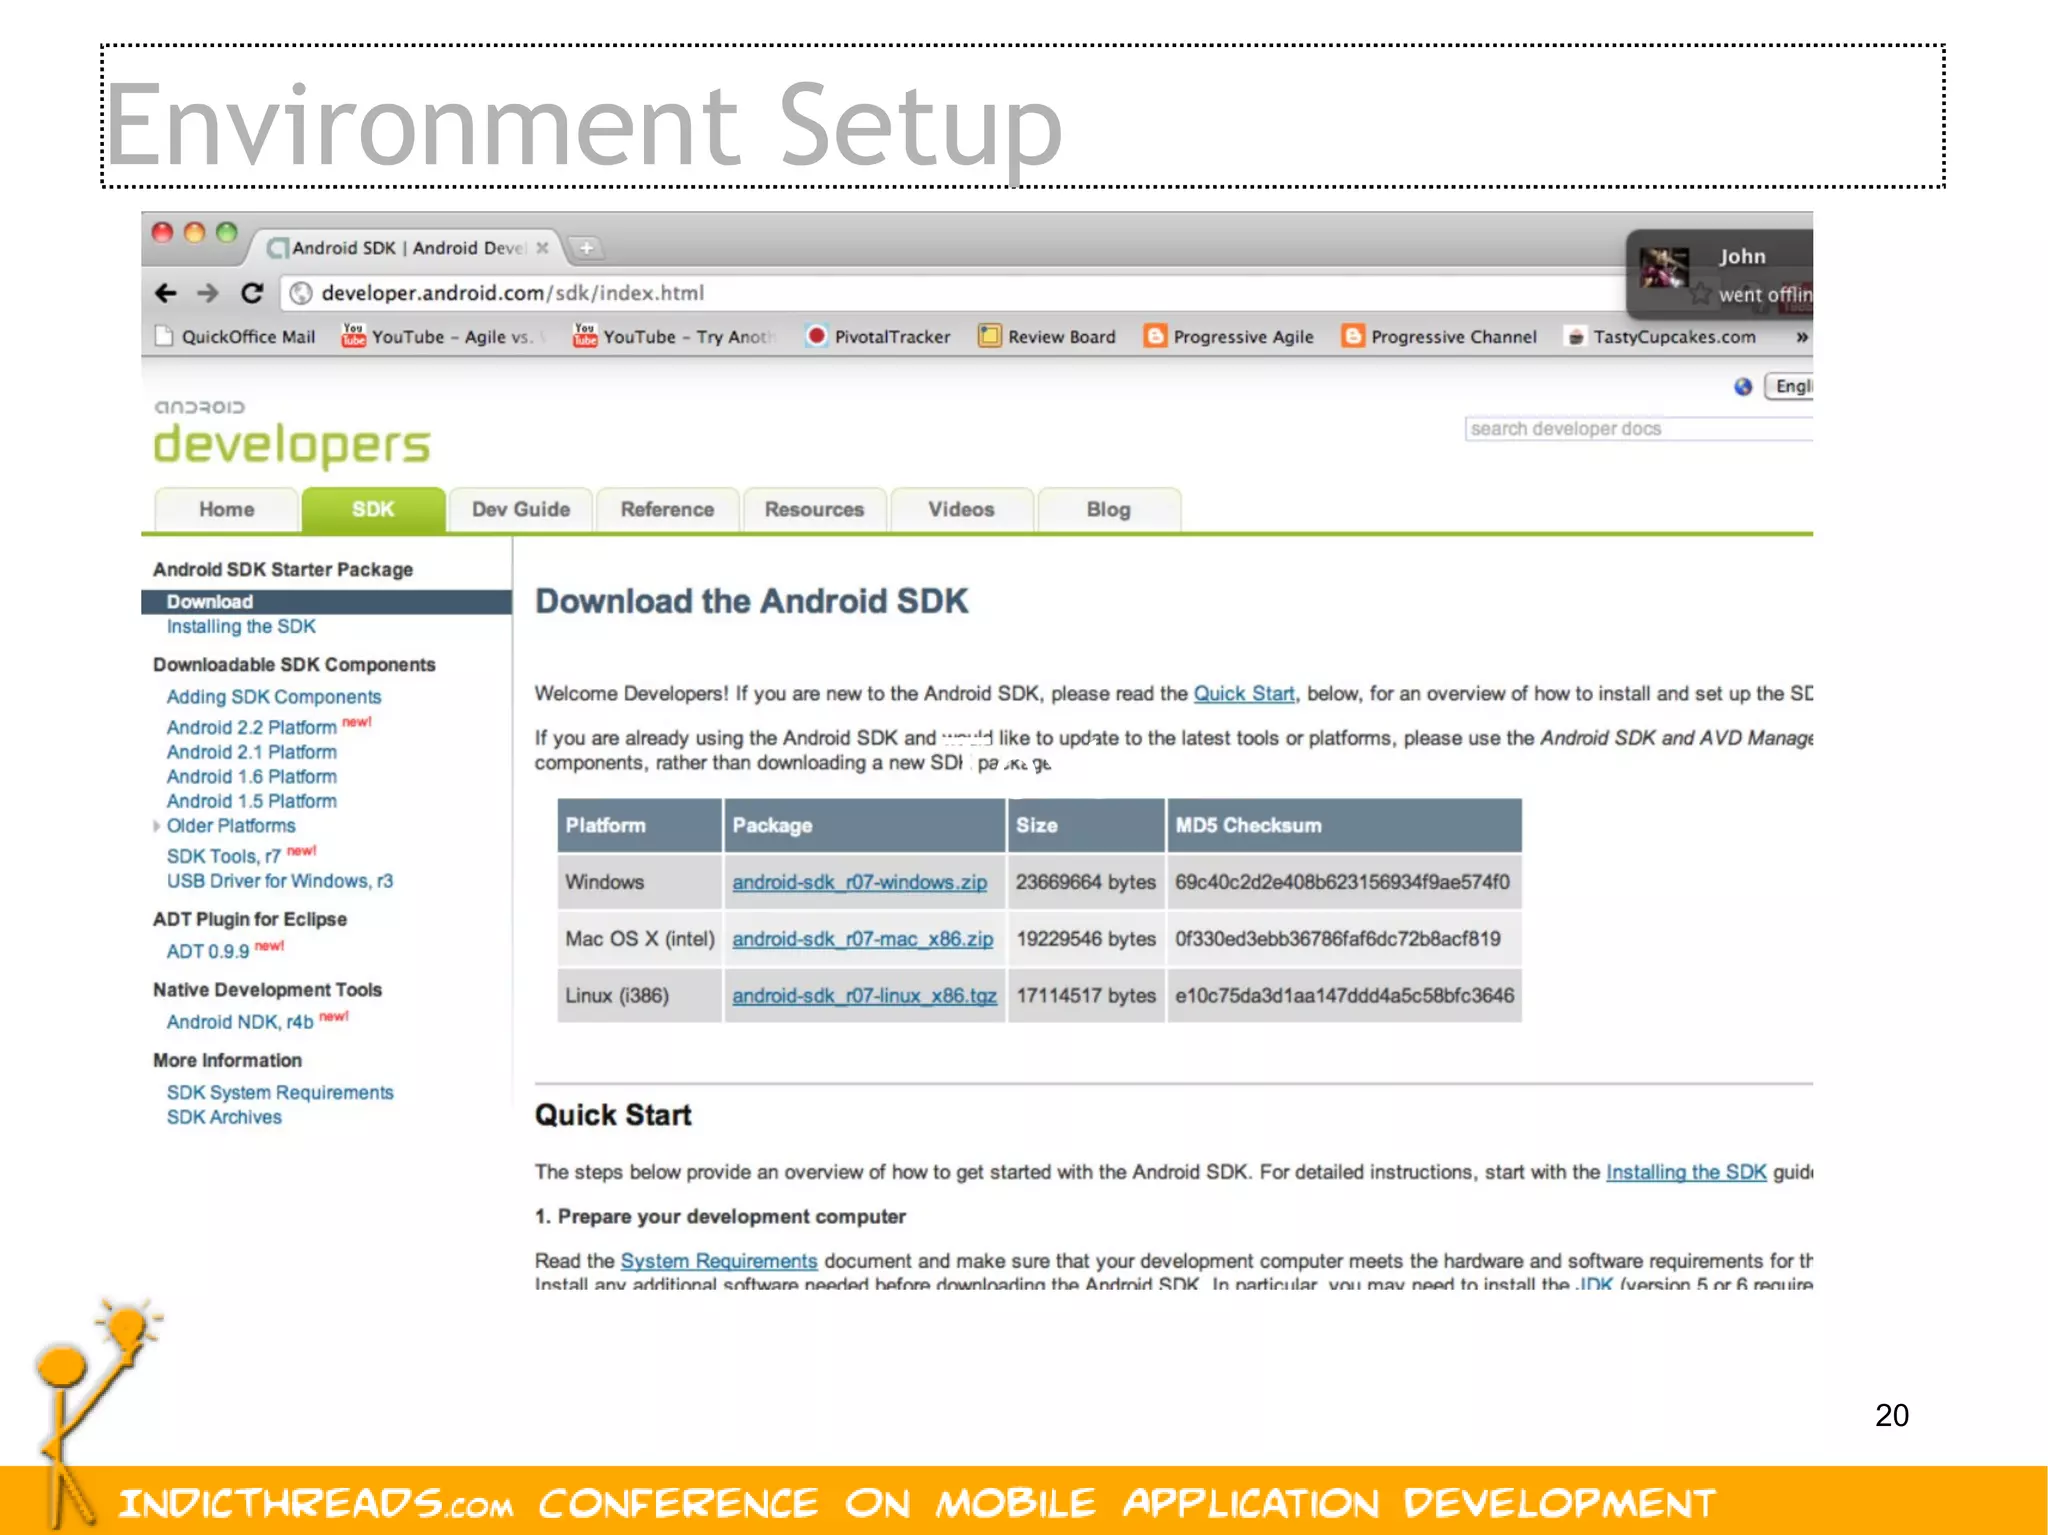Click the Windows MD5 checksum value
The width and height of the screenshot is (2048, 1535).
click(1343, 883)
